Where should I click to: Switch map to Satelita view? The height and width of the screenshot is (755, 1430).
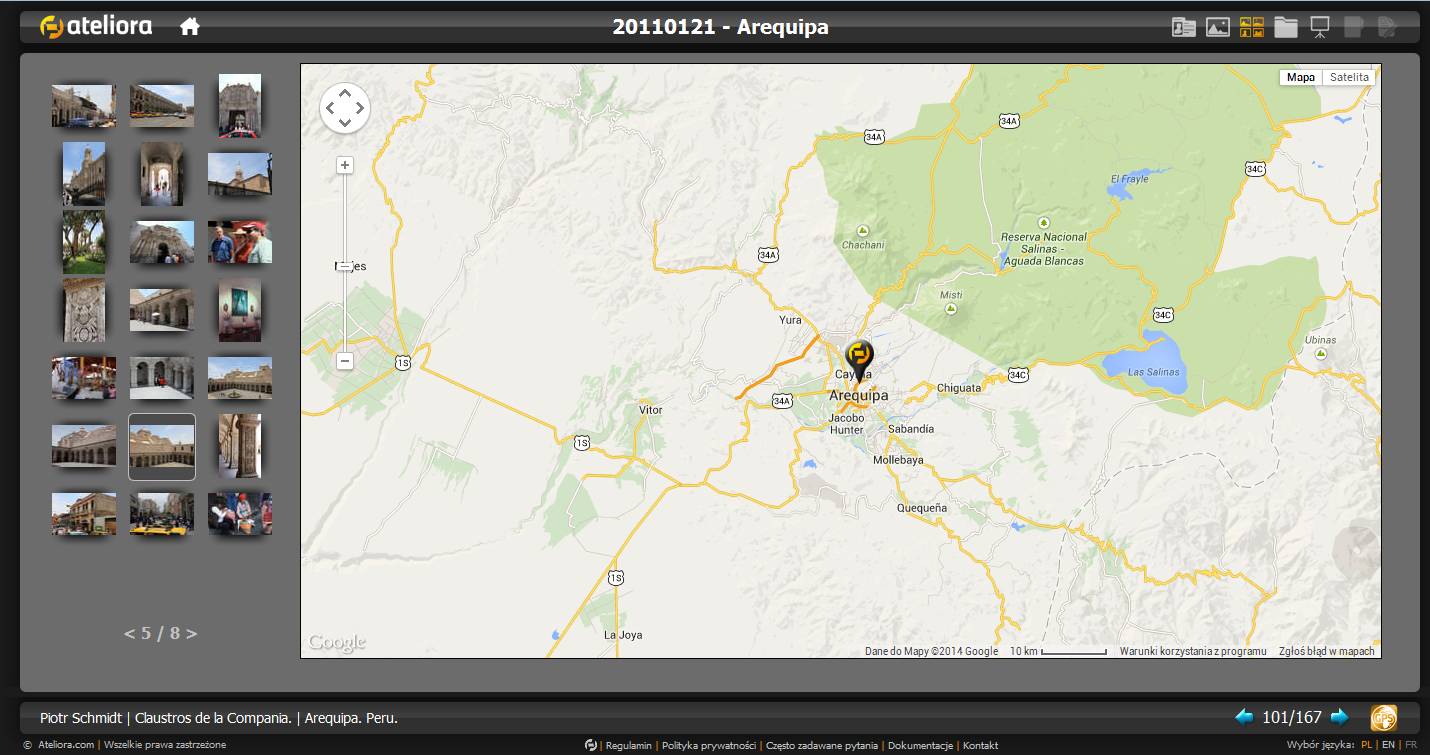coord(1349,77)
